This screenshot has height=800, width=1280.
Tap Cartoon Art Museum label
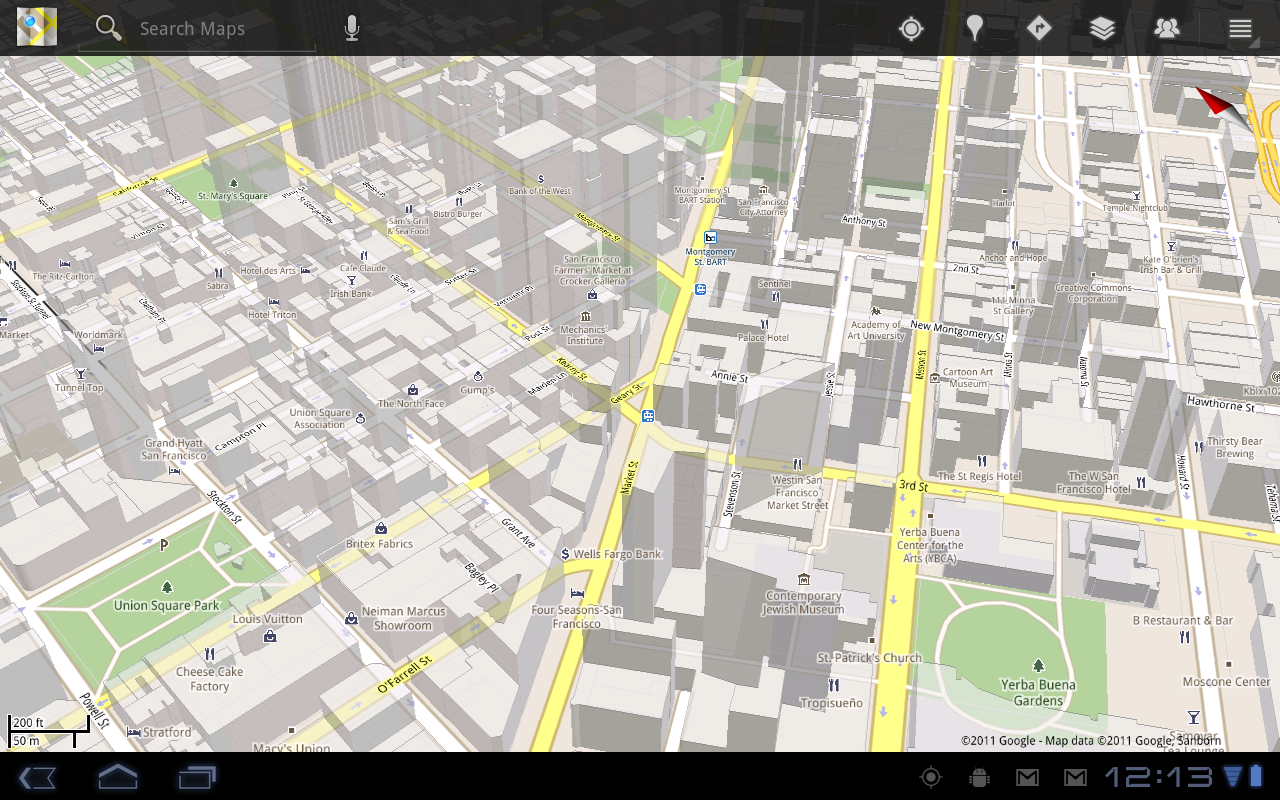click(x=968, y=378)
